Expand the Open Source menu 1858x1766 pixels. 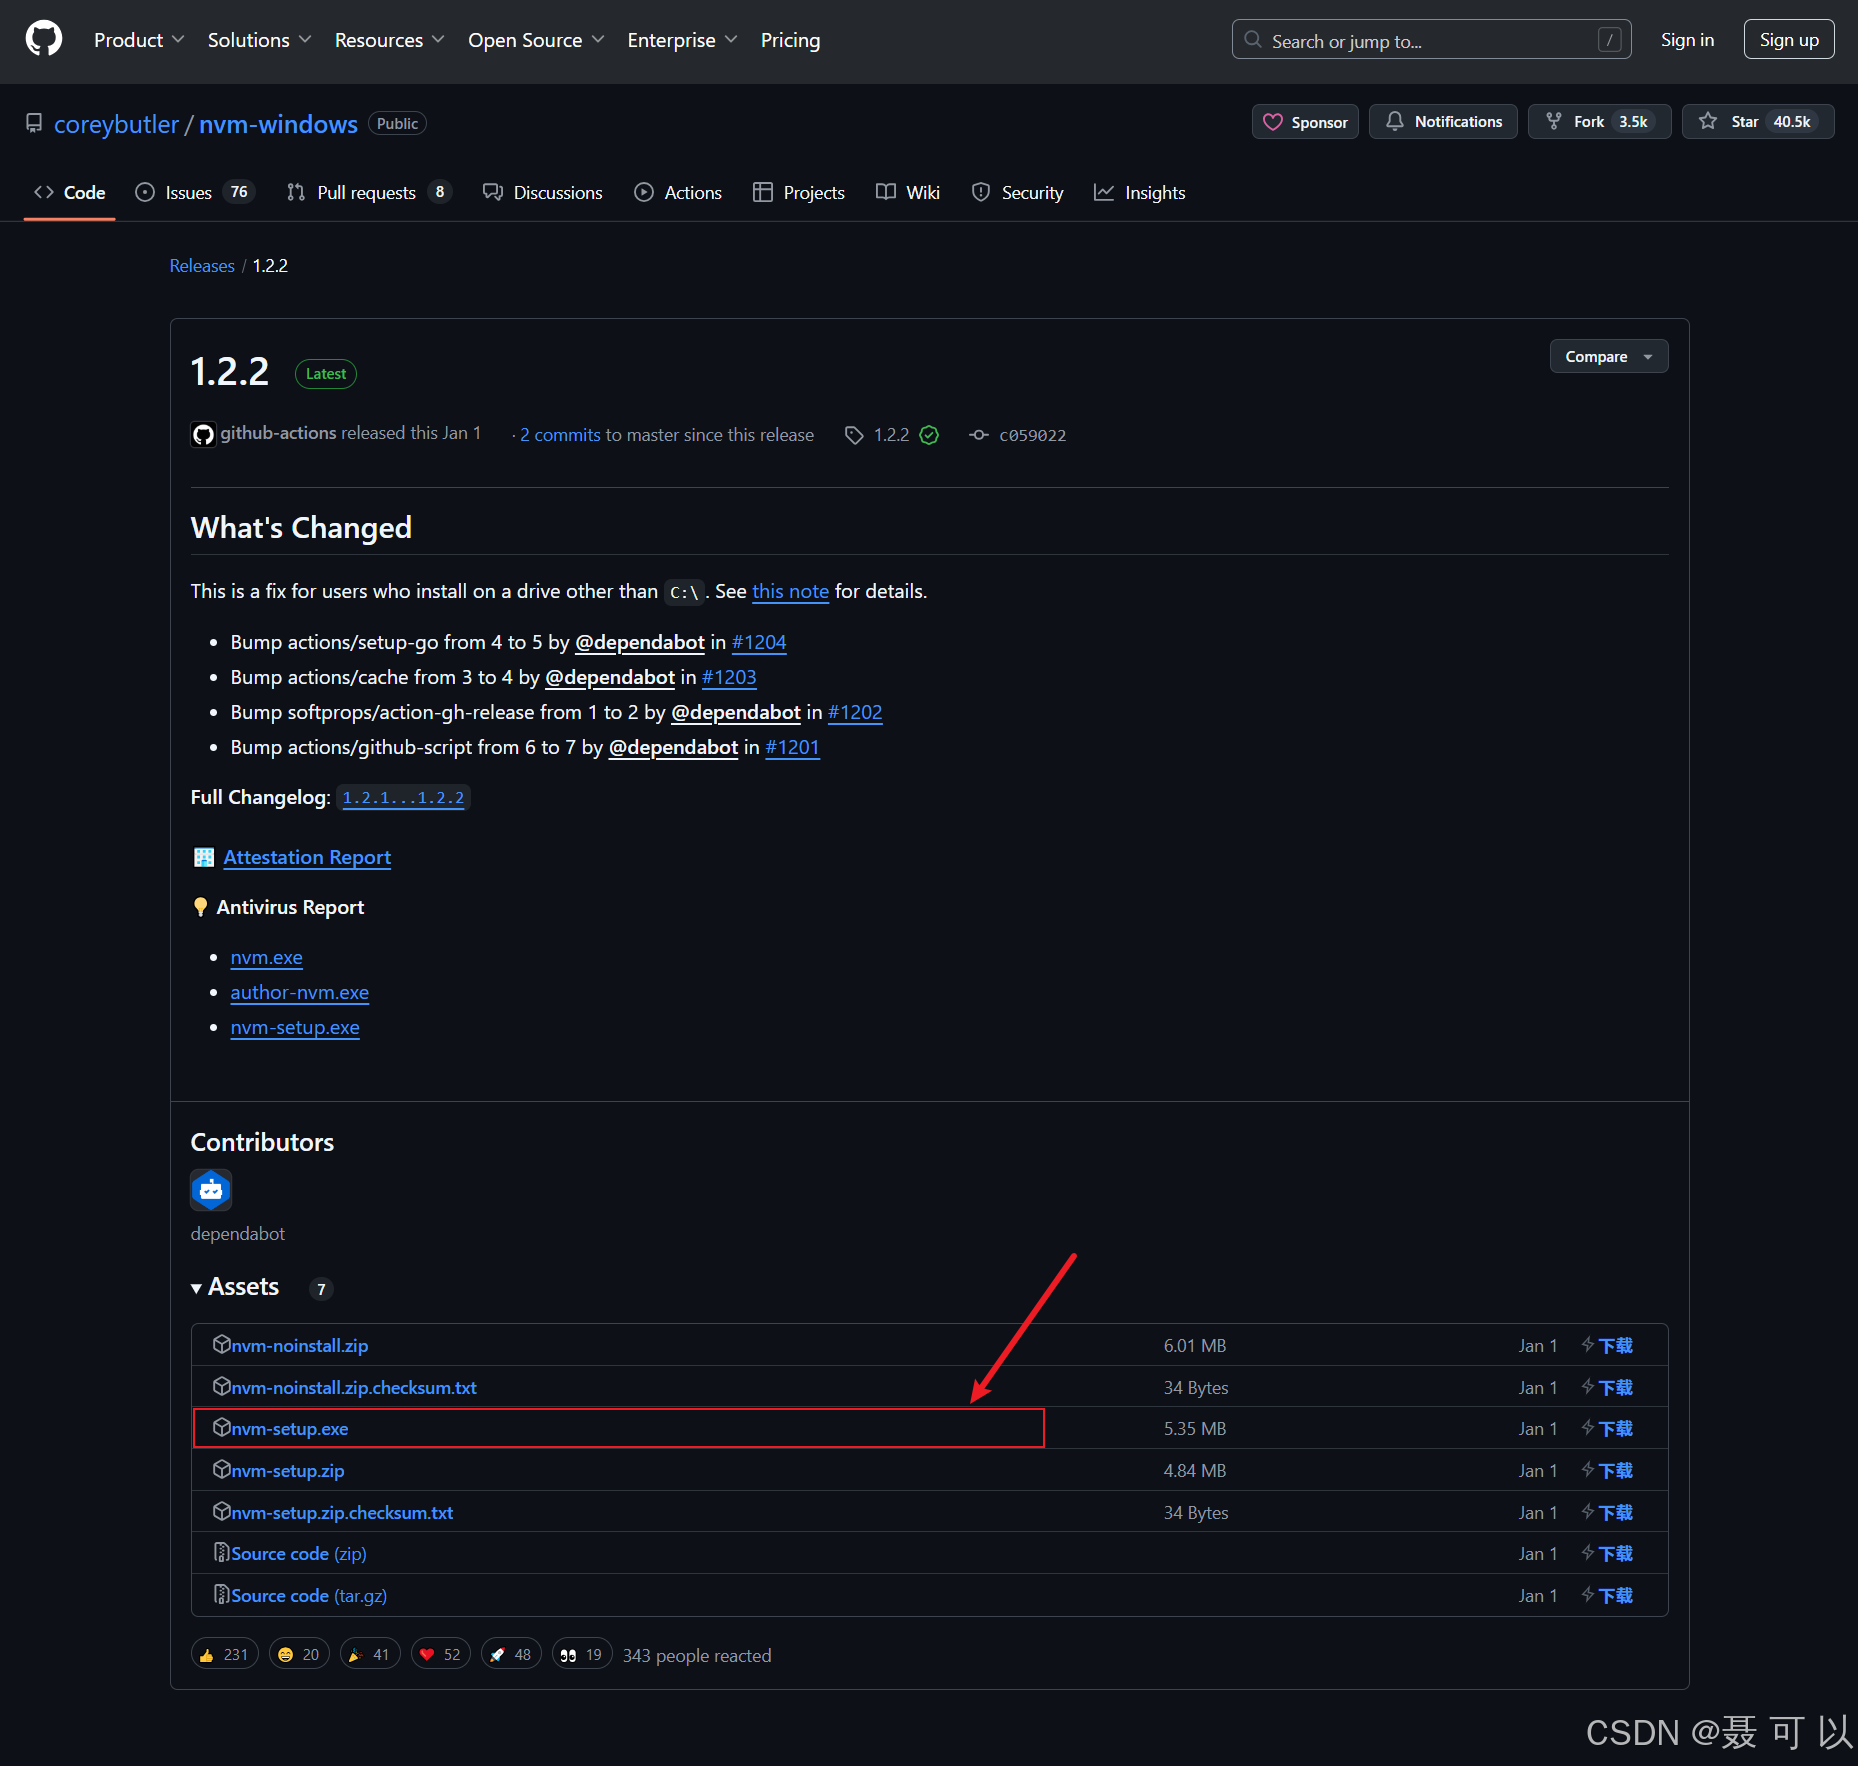(536, 40)
